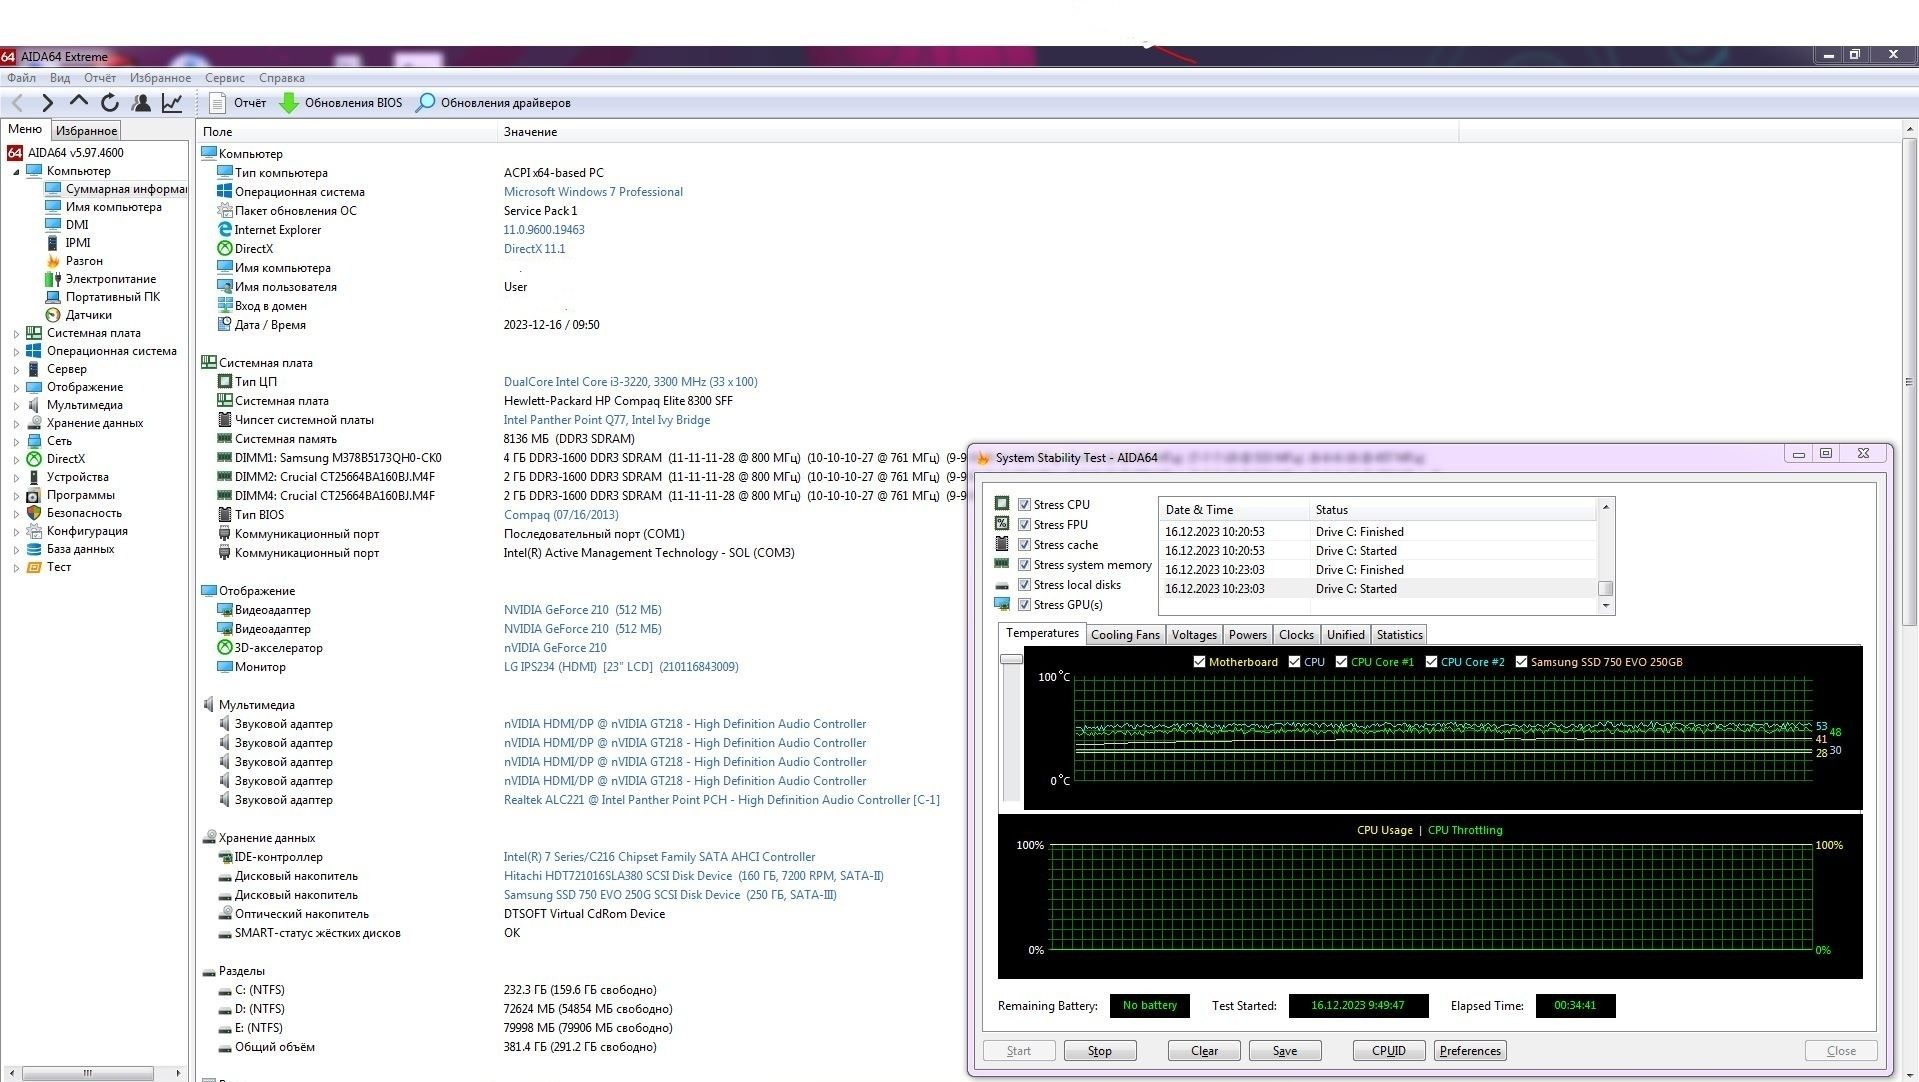The height and width of the screenshot is (1082, 1919).
Task: Expand the Сервер tree node
Action: pos(16,370)
